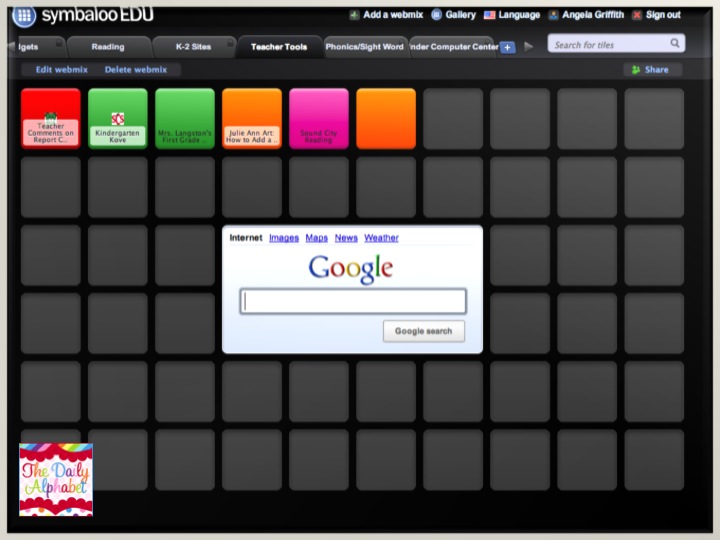This screenshot has height=540, width=720.
Task: Click the right arrow to show more tabs
Action: [x=529, y=47]
